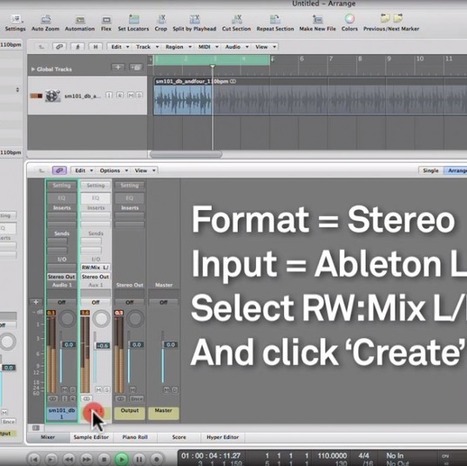
Task: Toggle stereo format button on Audio 1 strip
Action: 53,399
